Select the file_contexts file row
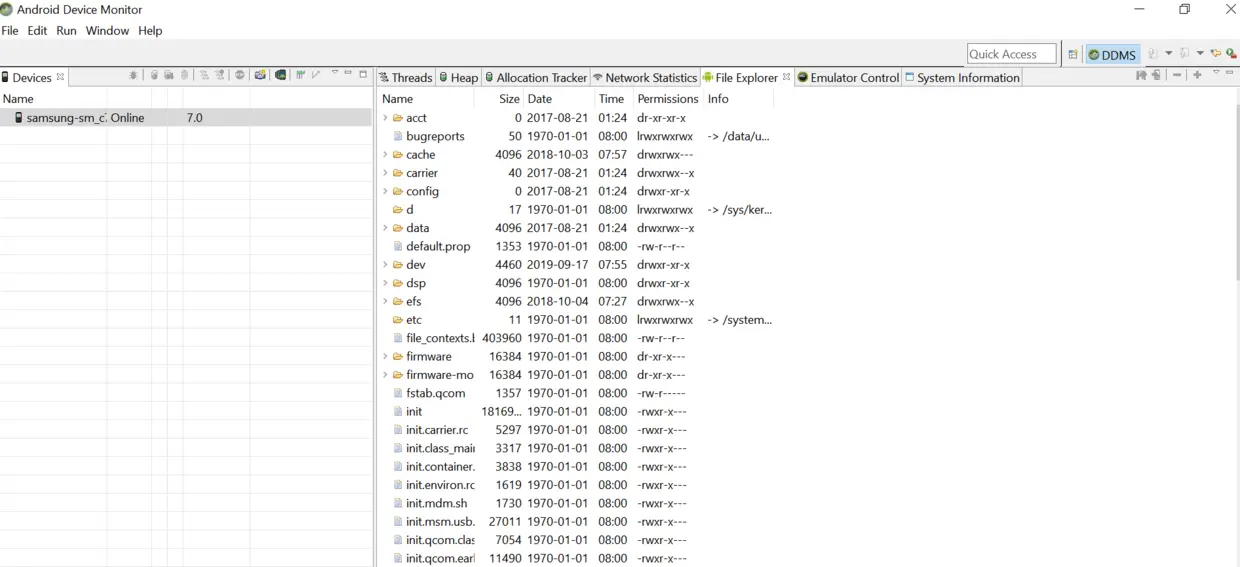1240x567 pixels. point(440,338)
